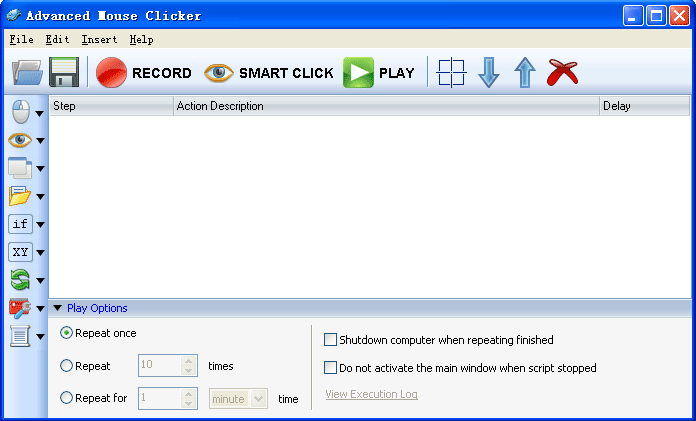Click the open file folder icon
696x421 pixels.
coord(27,73)
